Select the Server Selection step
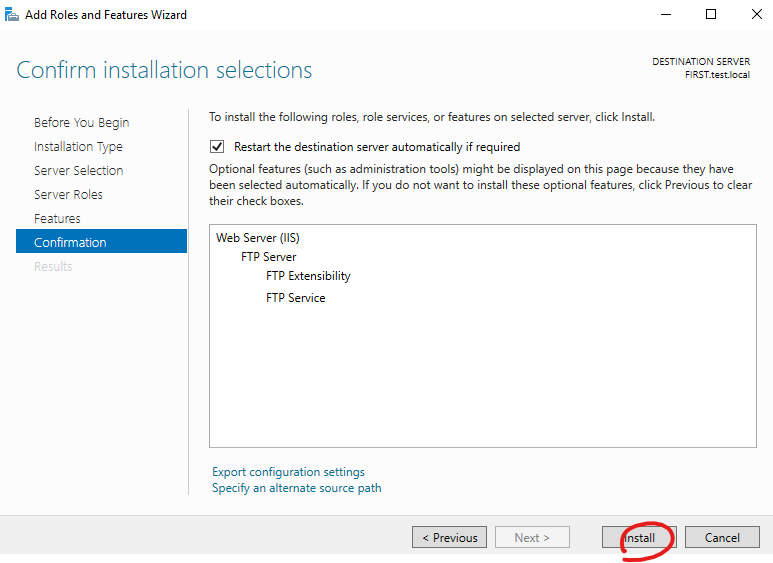 pyautogui.click(x=78, y=171)
